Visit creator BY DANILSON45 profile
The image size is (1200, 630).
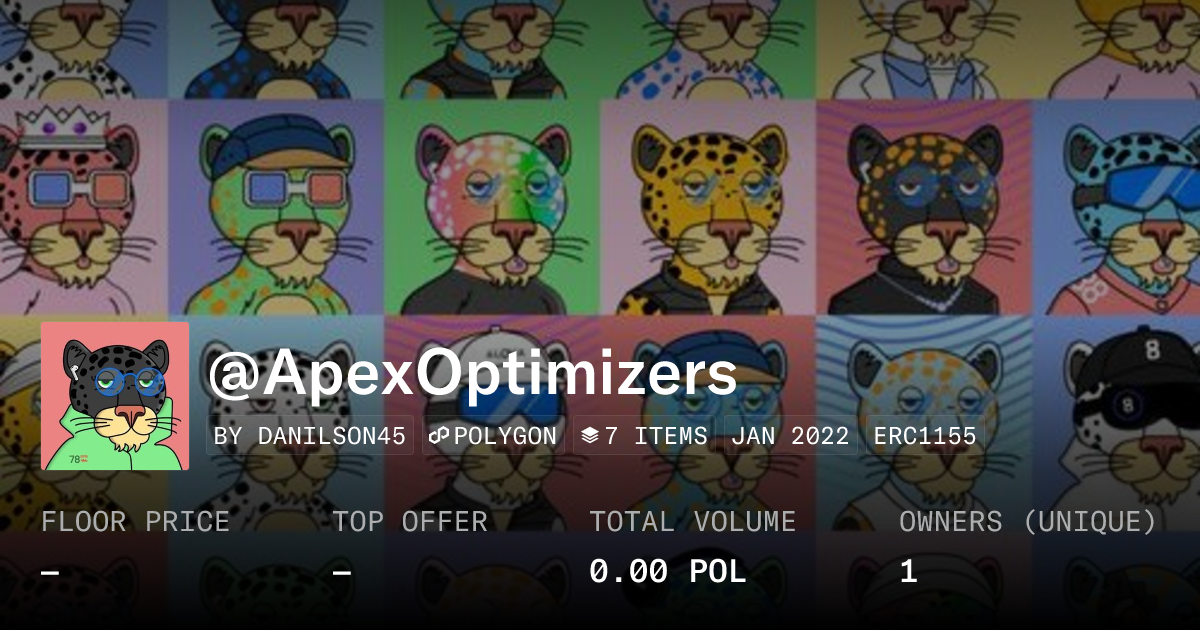click(x=310, y=436)
